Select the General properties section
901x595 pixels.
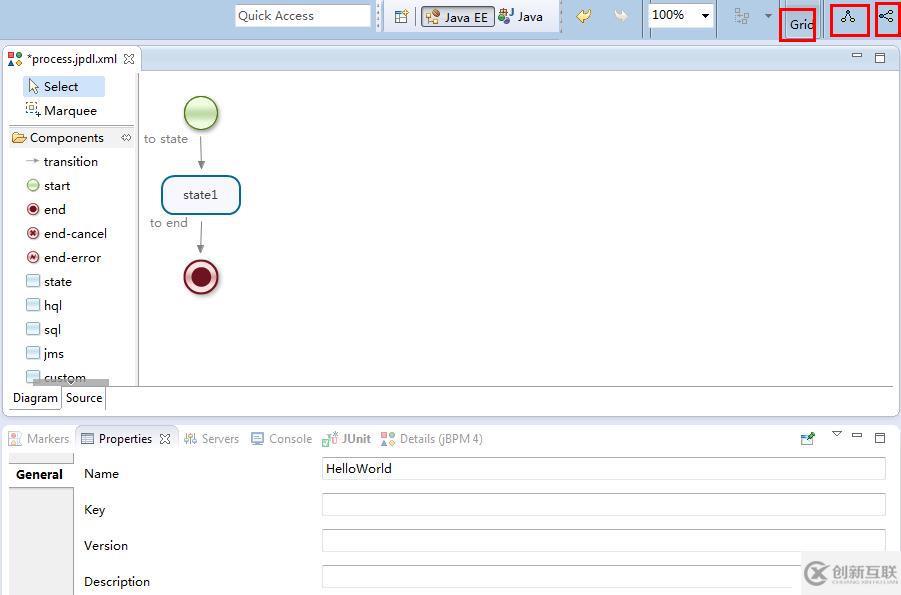click(40, 475)
